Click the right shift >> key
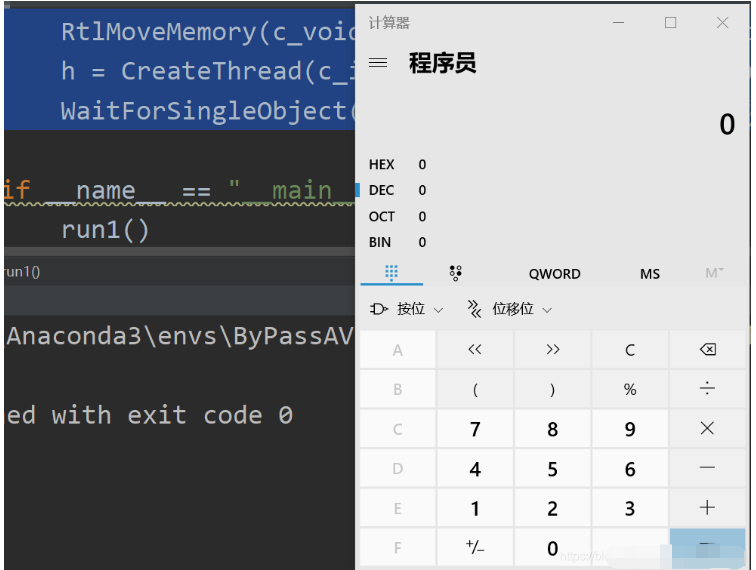Viewport: 756px width, 570px height. click(553, 350)
